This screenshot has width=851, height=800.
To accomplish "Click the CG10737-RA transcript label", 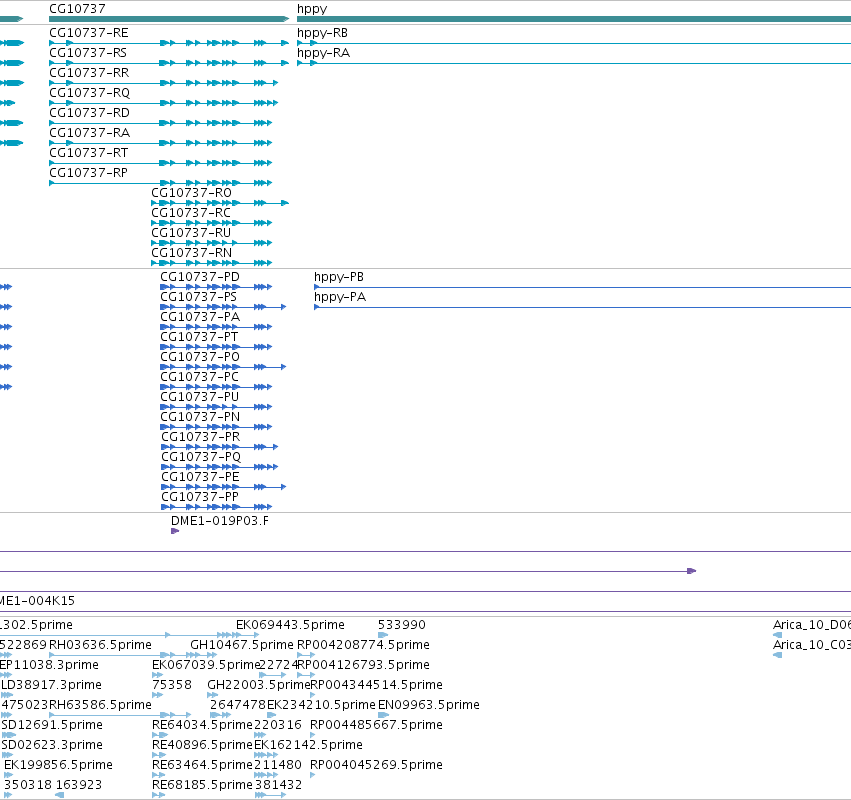I will point(90,133).
